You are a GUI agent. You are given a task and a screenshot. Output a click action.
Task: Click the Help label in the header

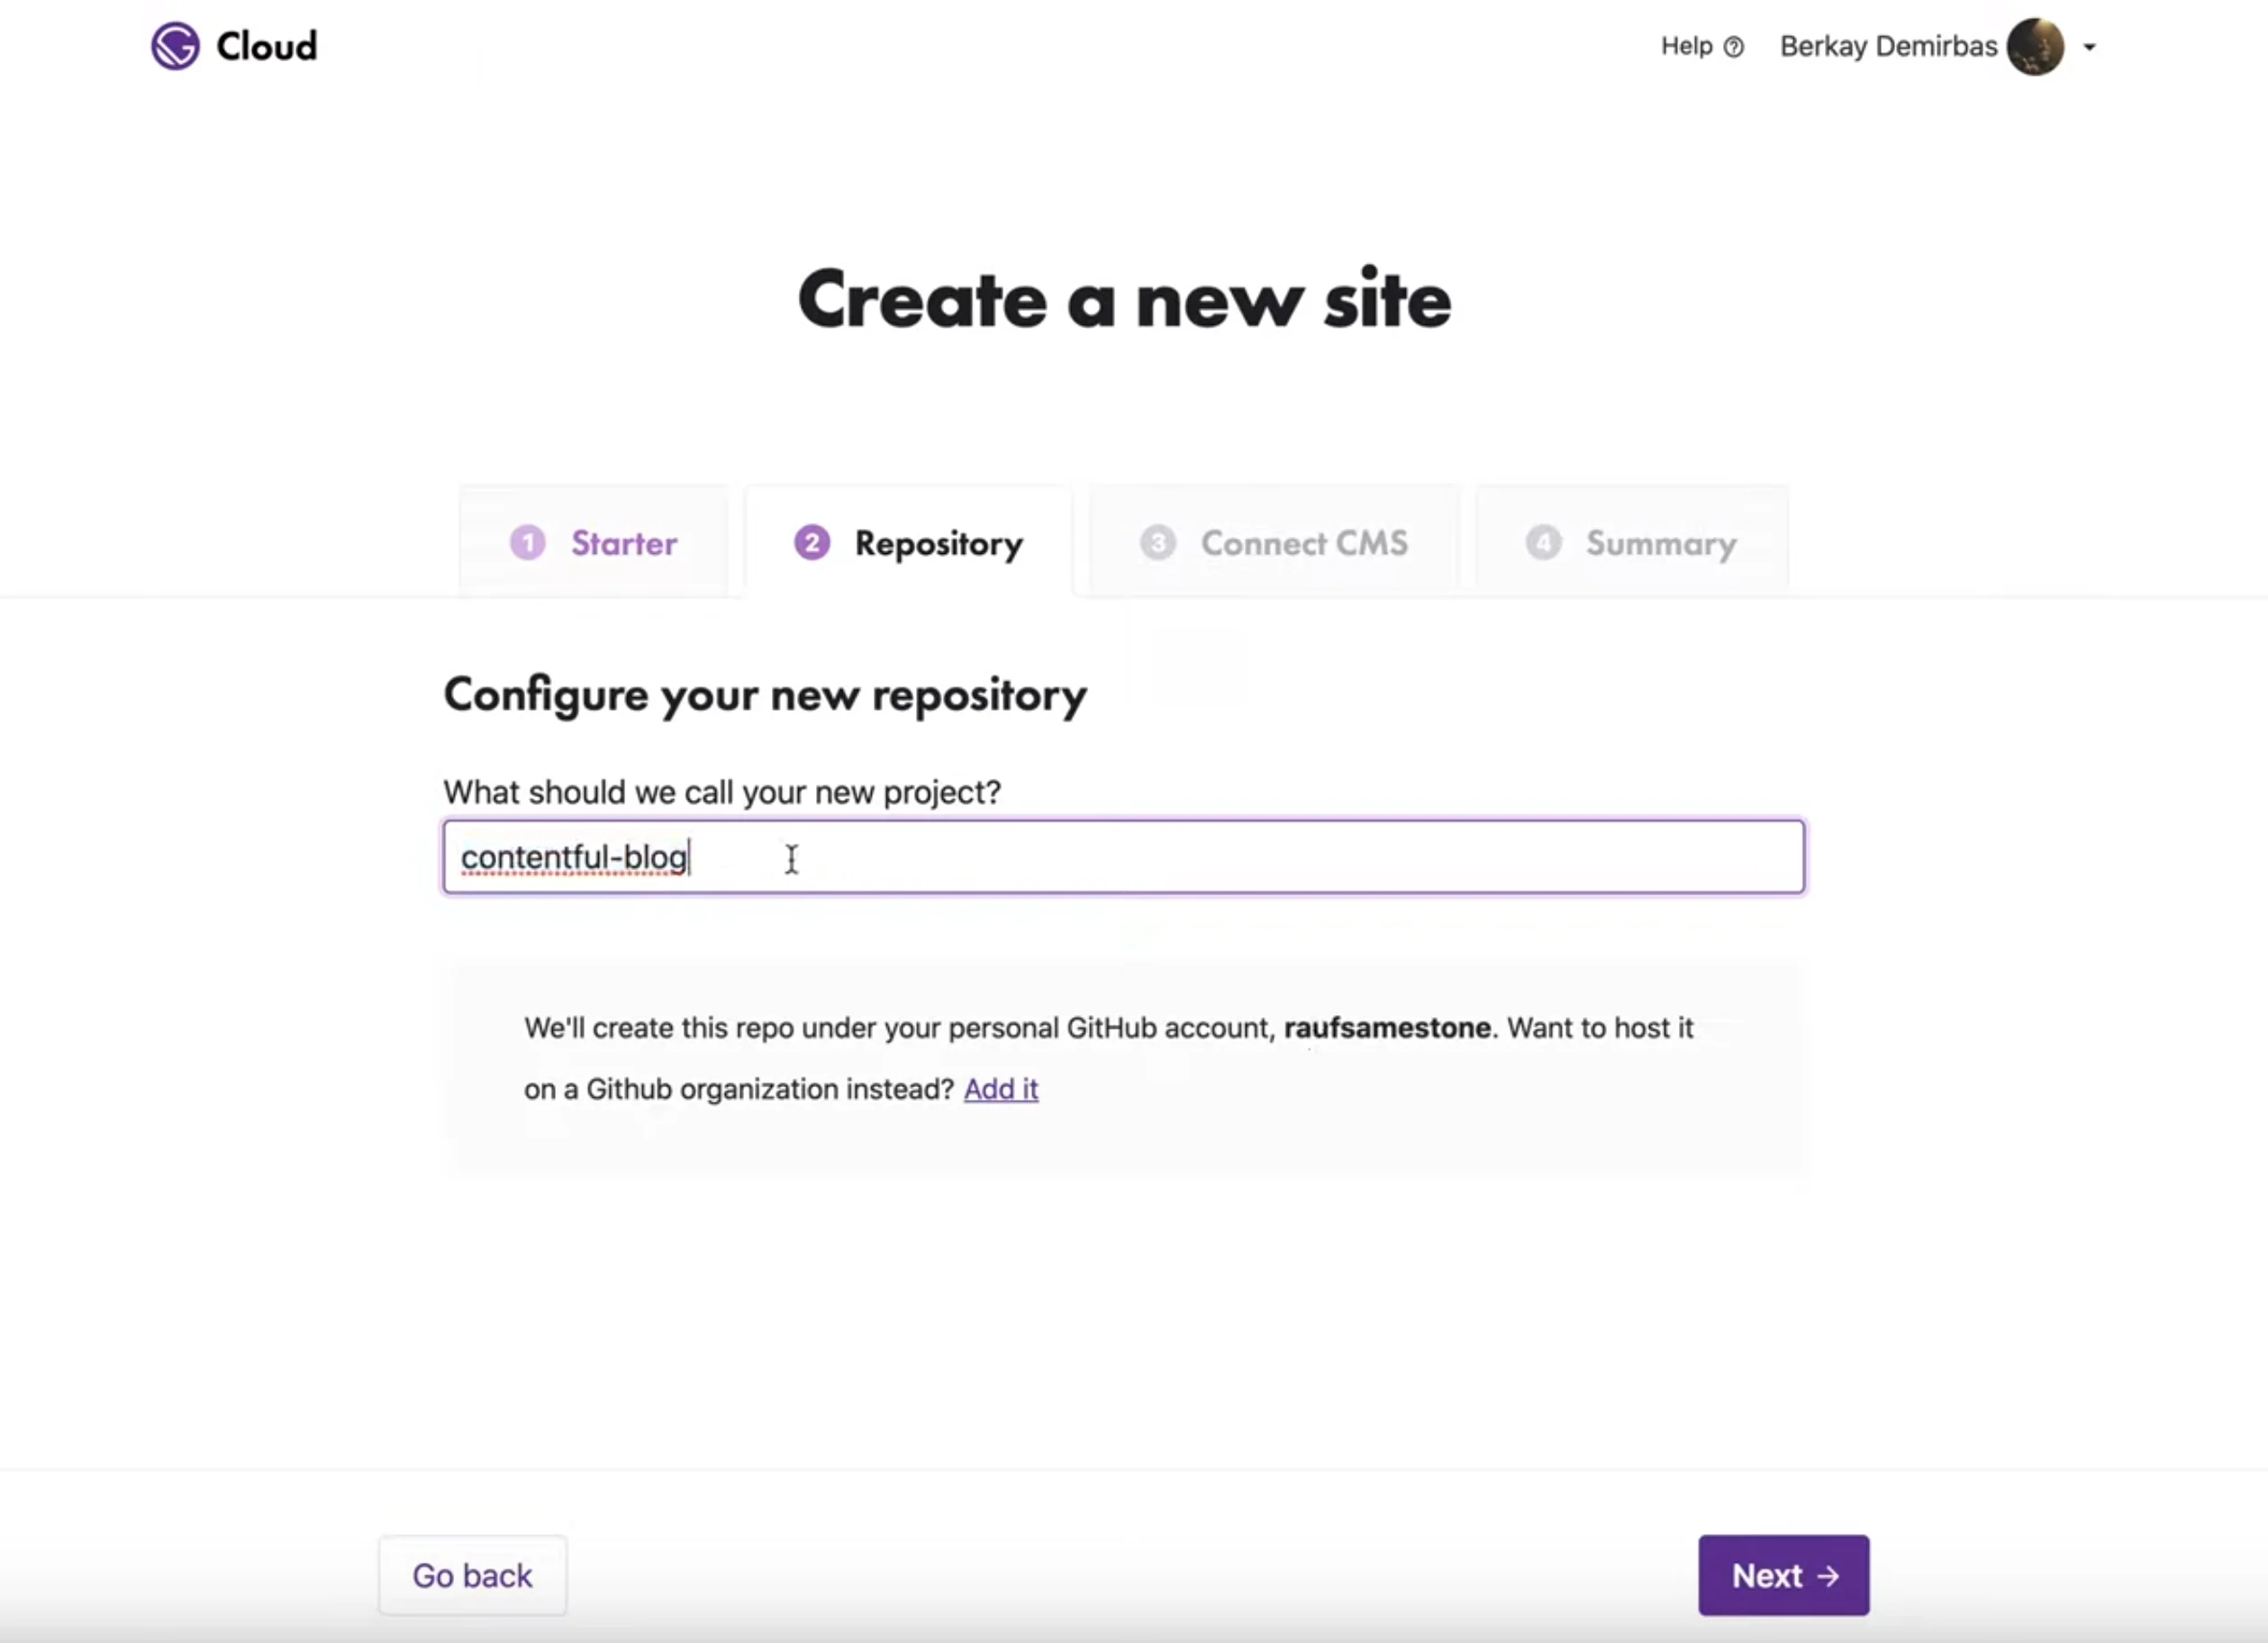pyautogui.click(x=1686, y=46)
